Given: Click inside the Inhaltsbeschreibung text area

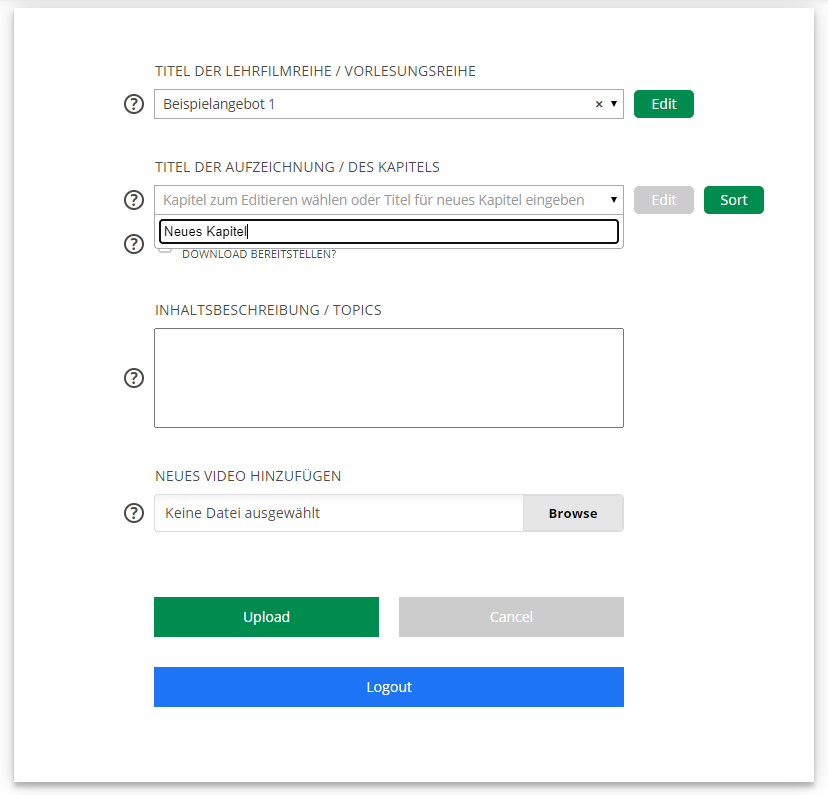Looking at the screenshot, I should (x=388, y=378).
